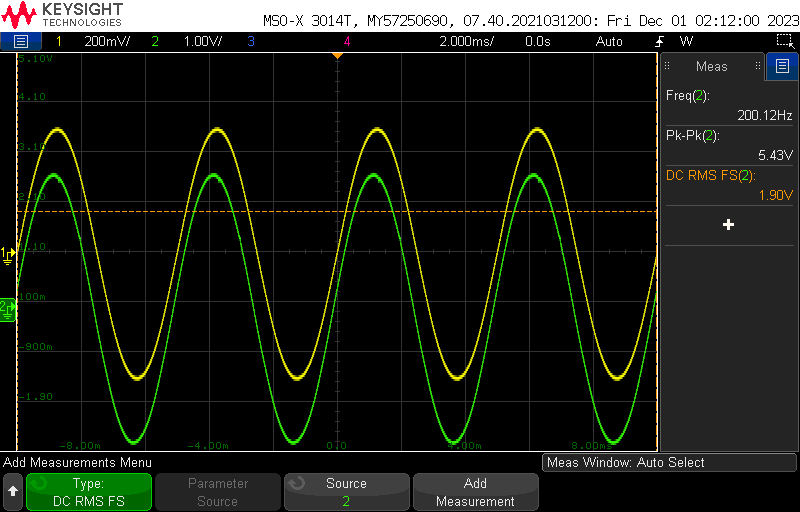
Task: Open the sidebar list icon beside Meas
Action: 782,67
